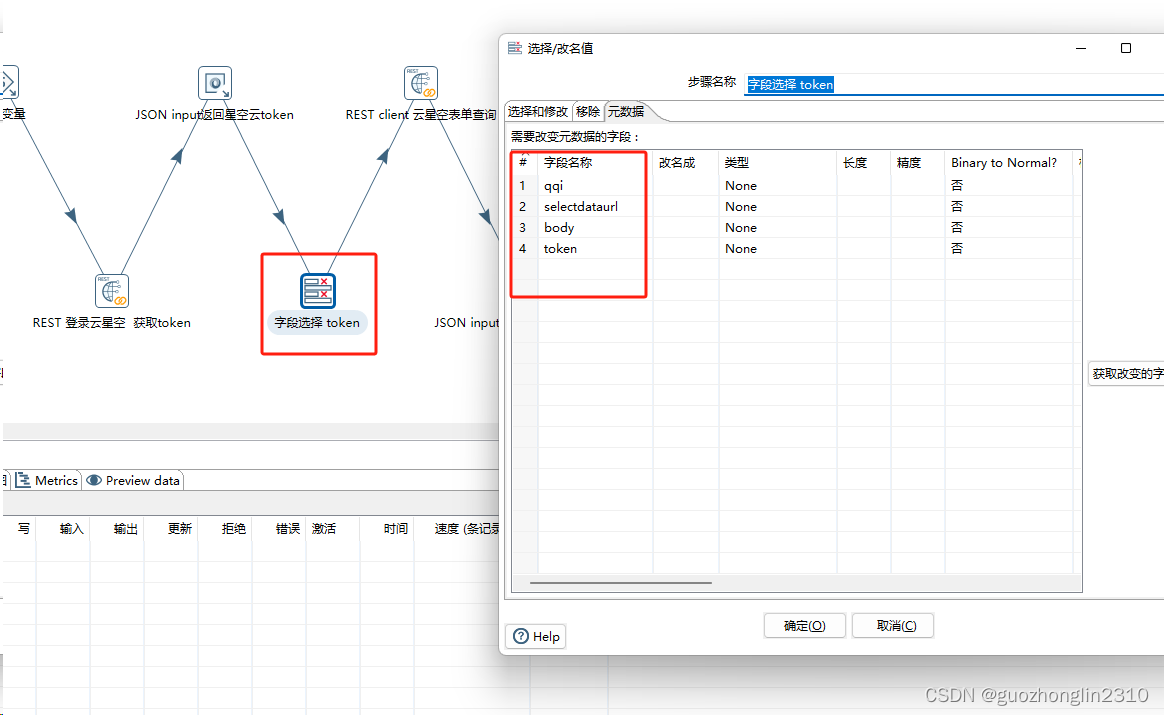Click the 确定(O) button

(804, 625)
